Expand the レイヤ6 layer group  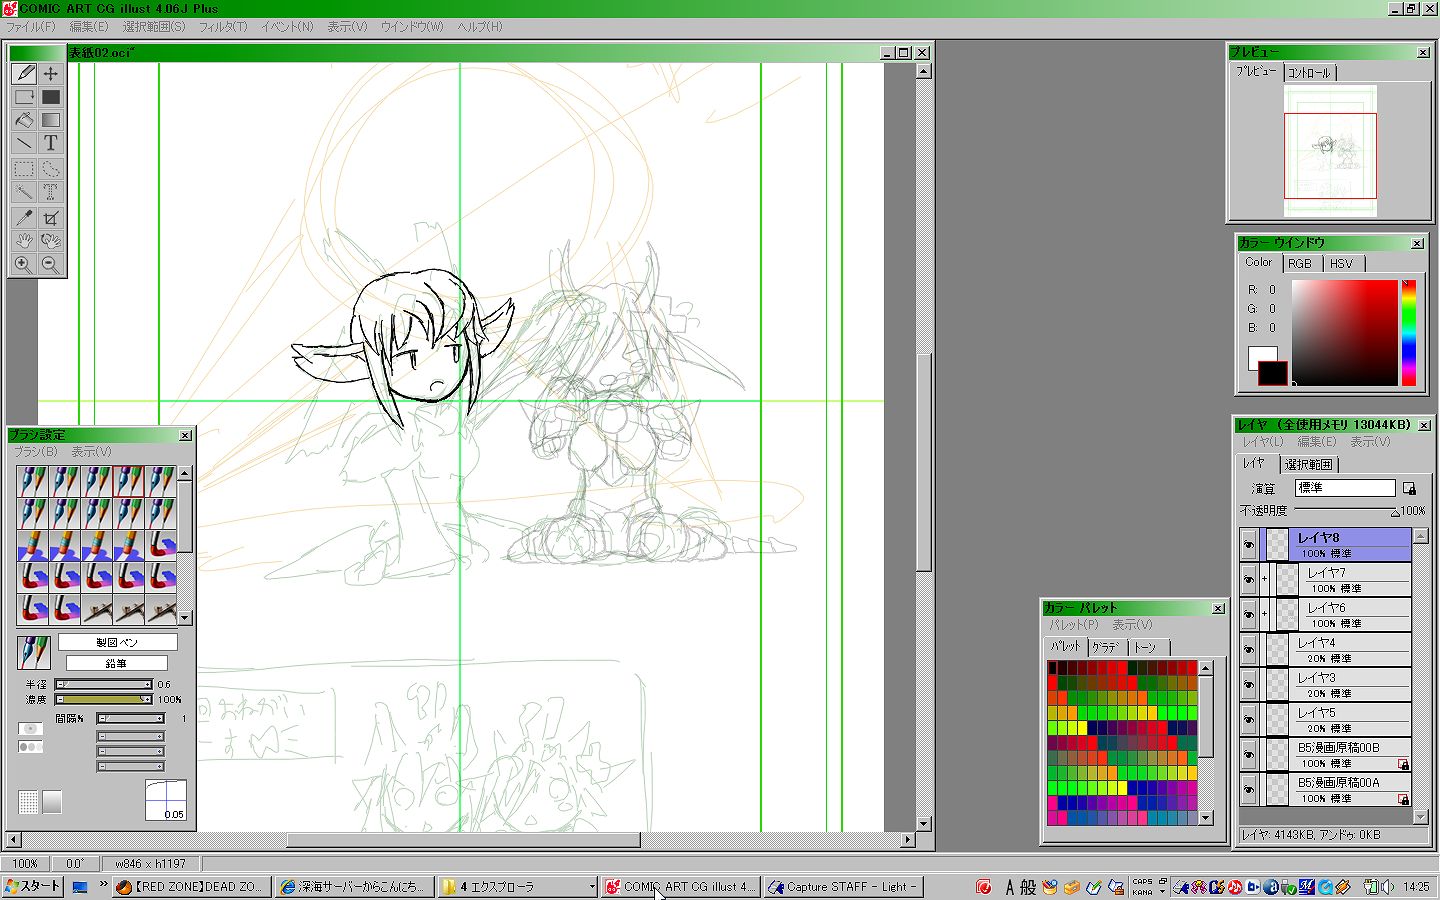pyautogui.click(x=1265, y=614)
